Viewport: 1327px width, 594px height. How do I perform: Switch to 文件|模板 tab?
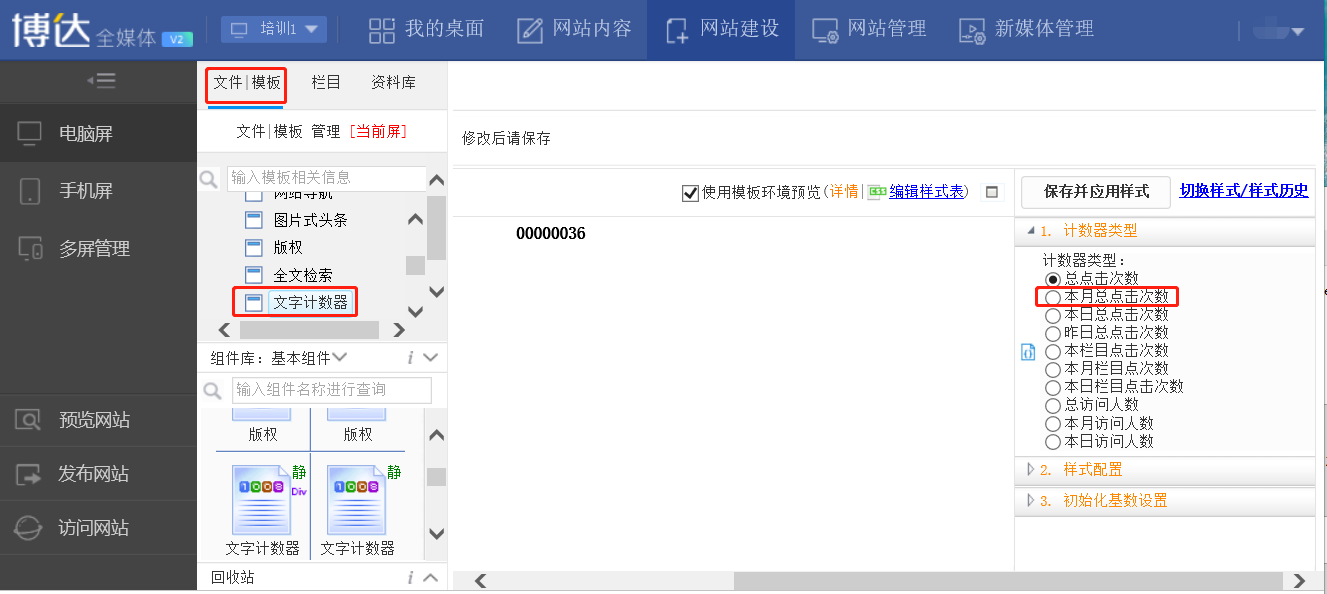[x=247, y=83]
